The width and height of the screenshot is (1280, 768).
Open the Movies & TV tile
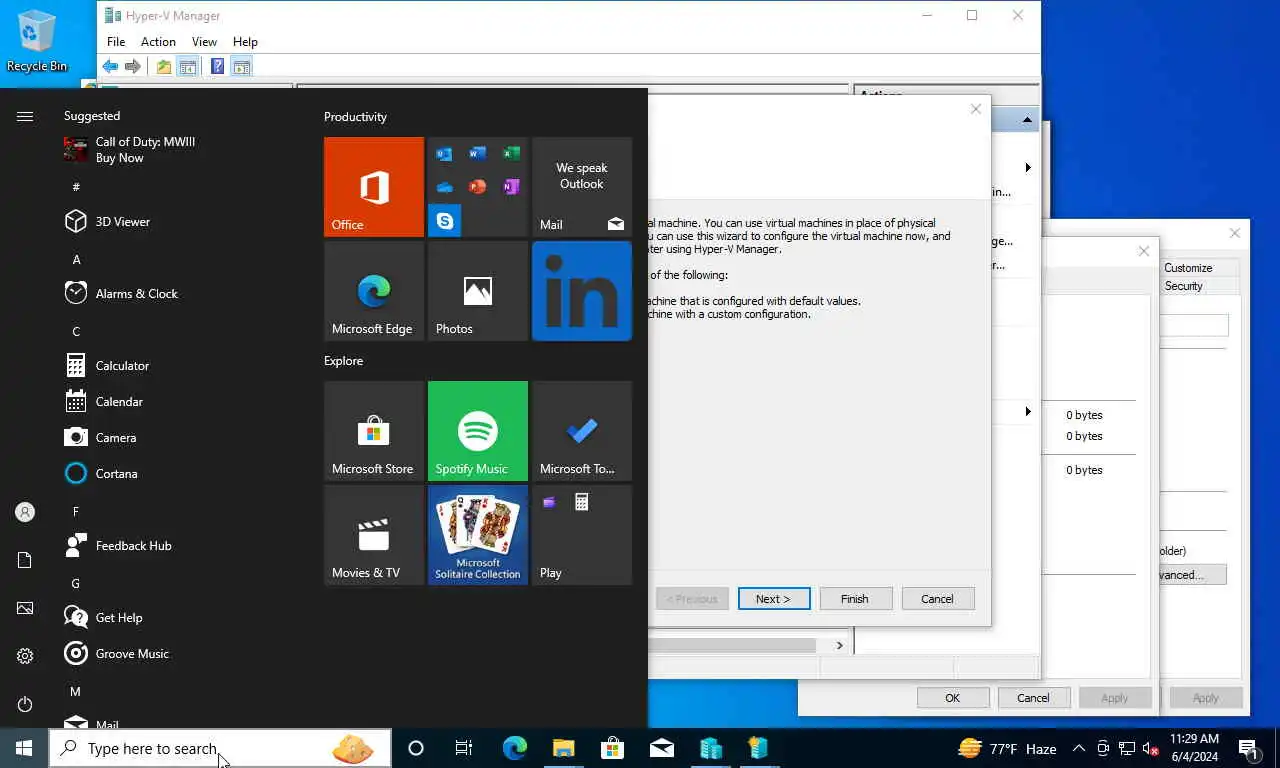[x=374, y=535]
